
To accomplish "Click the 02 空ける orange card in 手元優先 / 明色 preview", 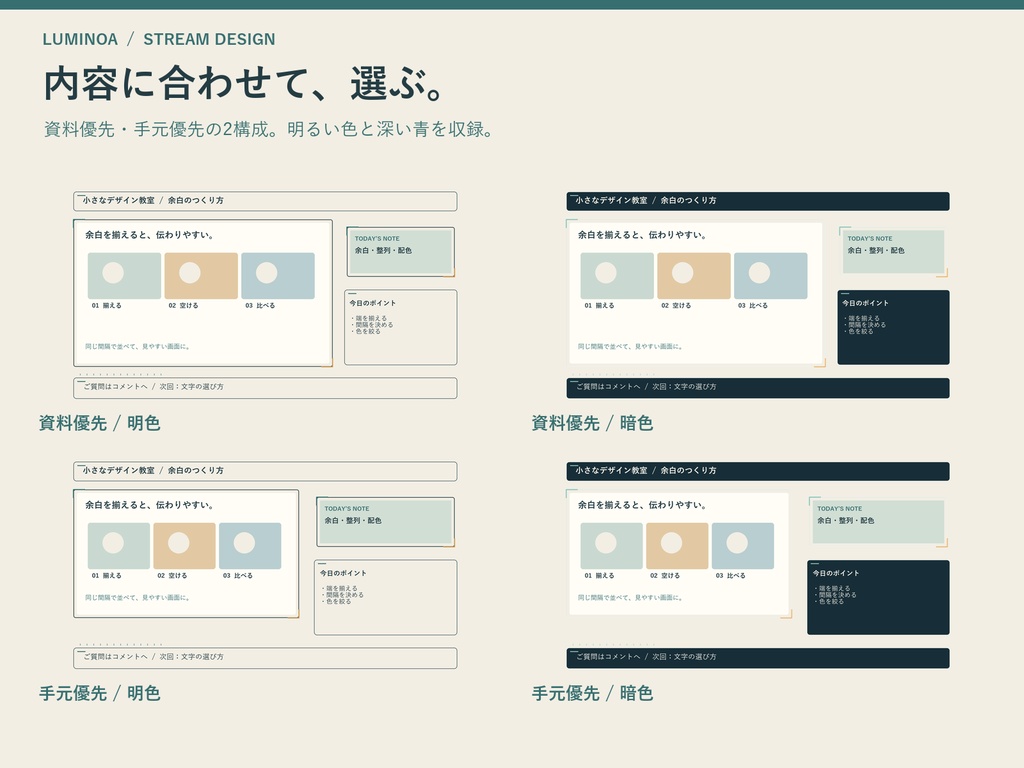I will pyautogui.click(x=184, y=546).
